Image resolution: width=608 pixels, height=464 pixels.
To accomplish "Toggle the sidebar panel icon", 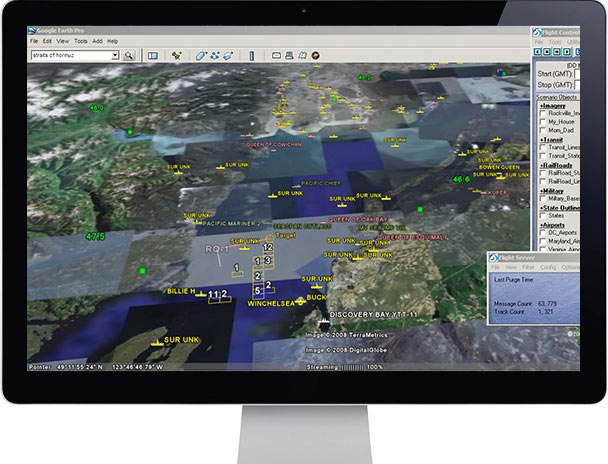I will (153, 56).
